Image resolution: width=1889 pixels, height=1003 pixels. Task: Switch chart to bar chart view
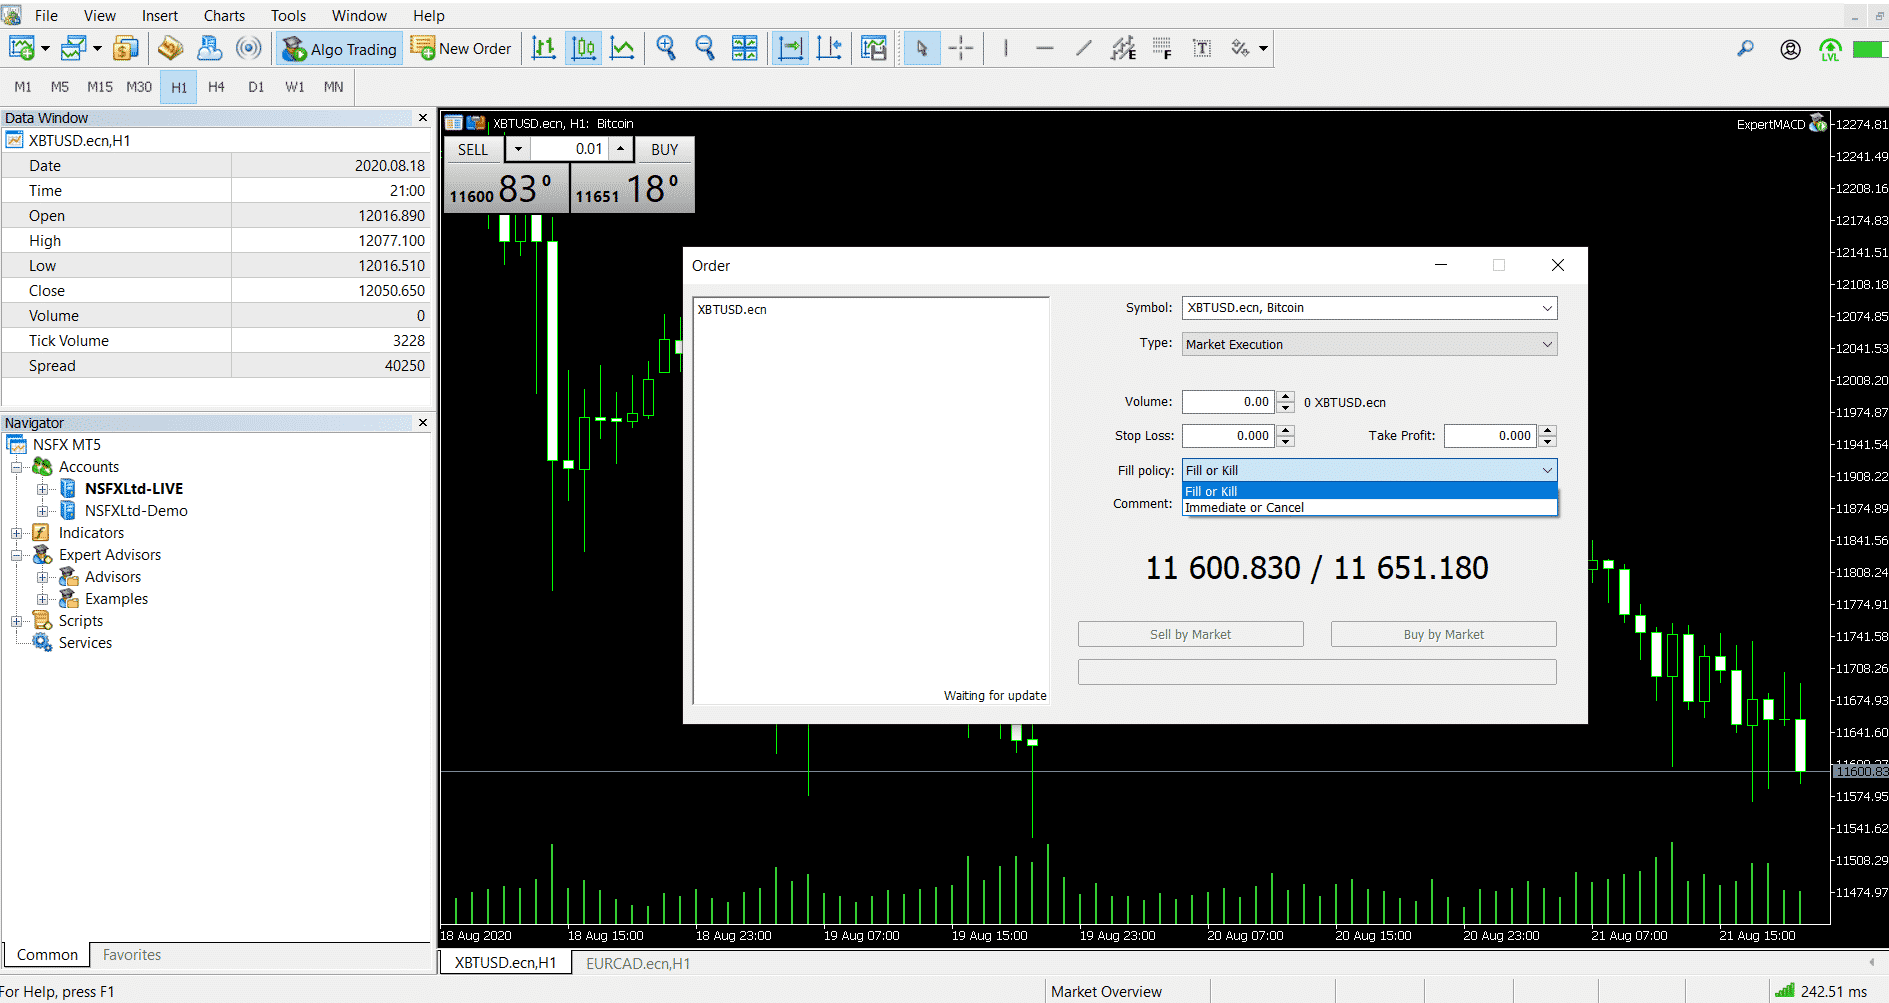[544, 48]
